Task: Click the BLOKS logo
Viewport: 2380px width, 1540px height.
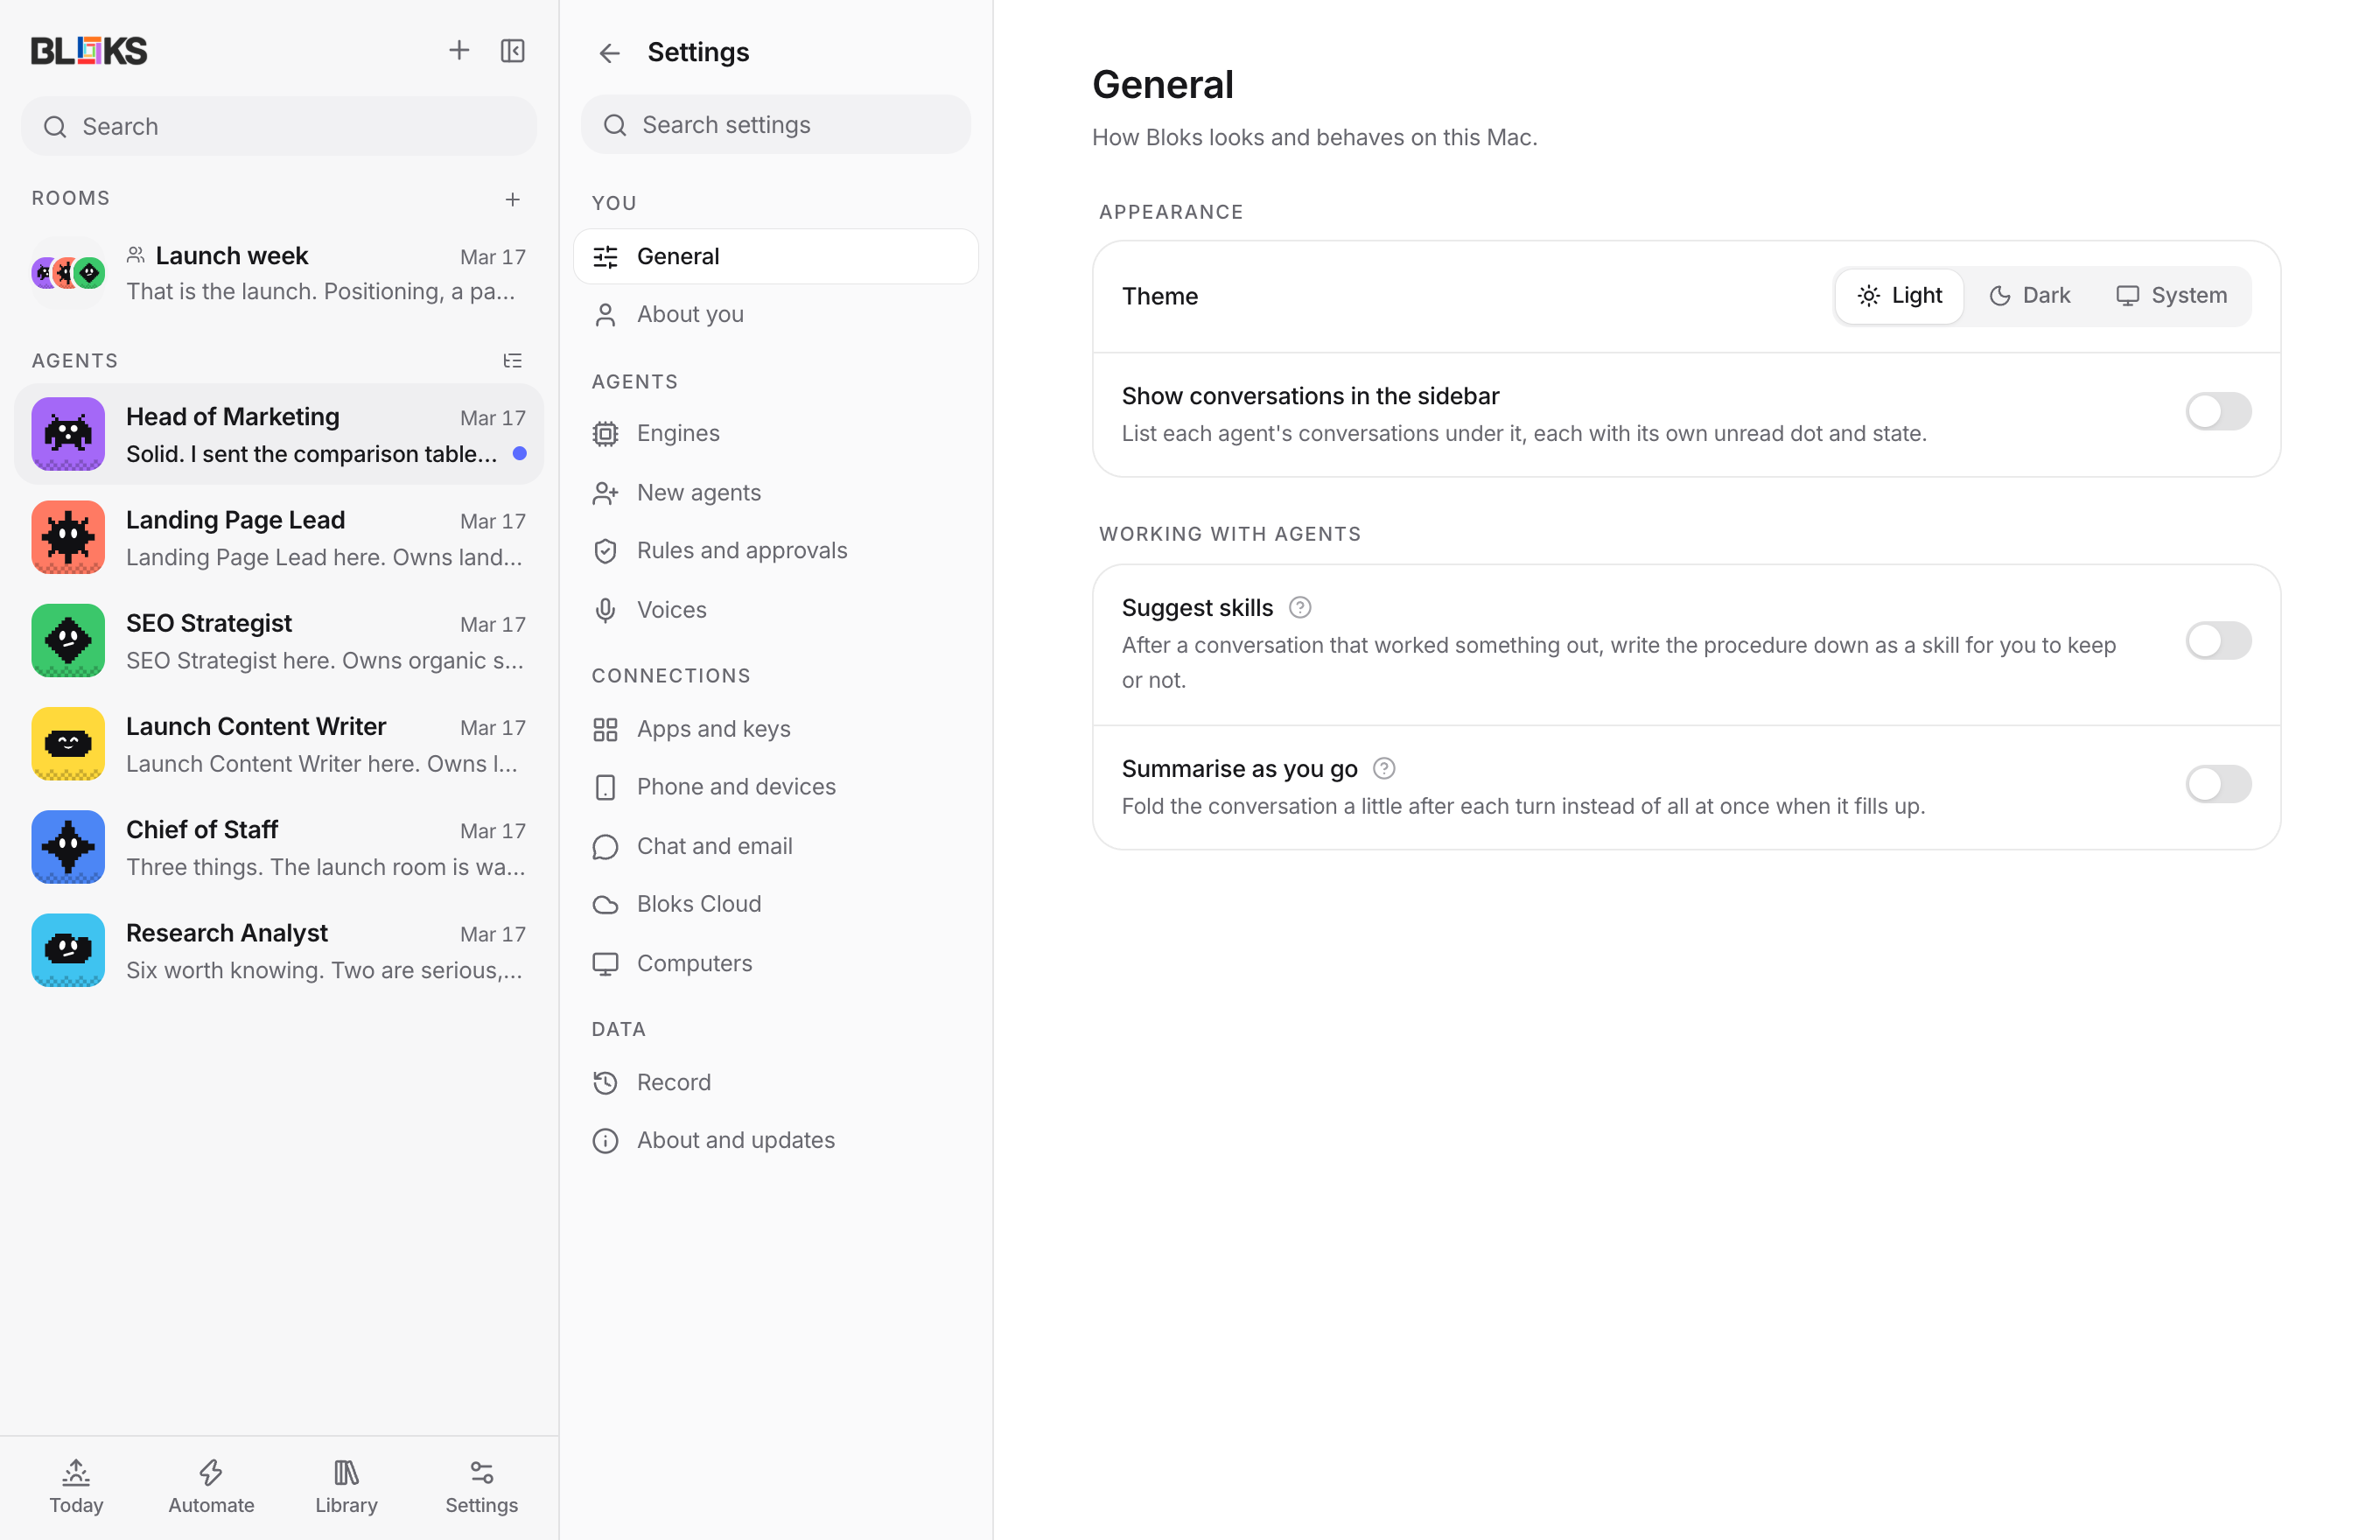Action: (x=89, y=50)
